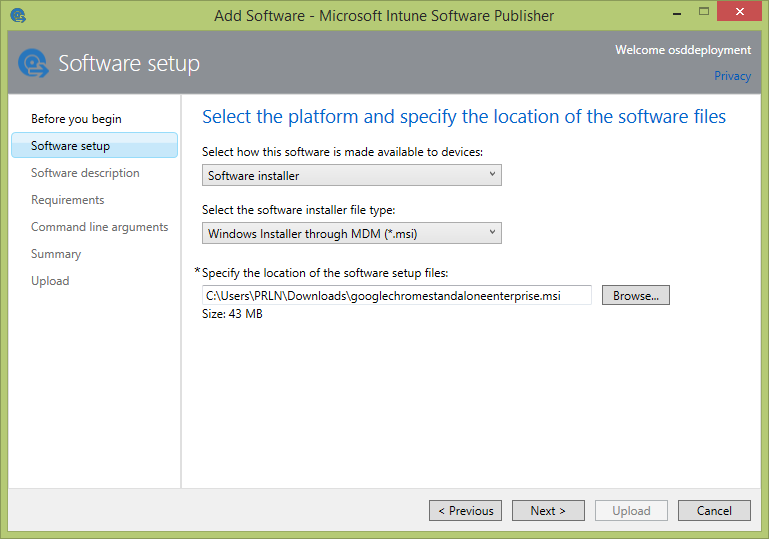Open the software availability dropdown
The image size is (769, 539).
point(351,175)
